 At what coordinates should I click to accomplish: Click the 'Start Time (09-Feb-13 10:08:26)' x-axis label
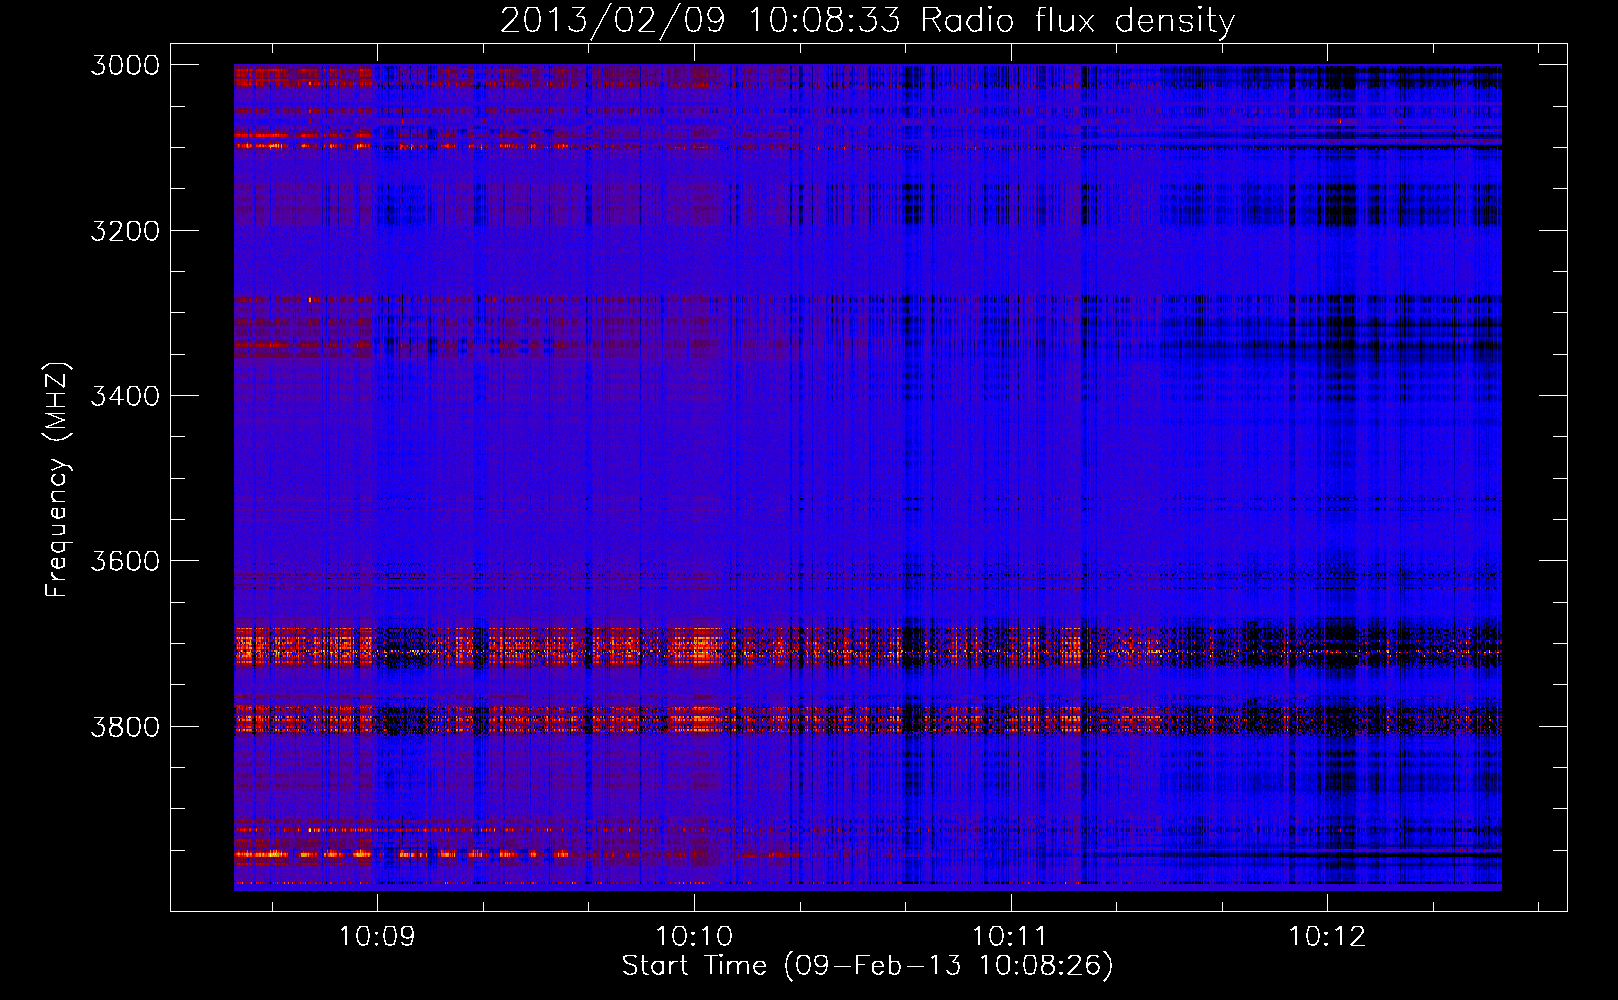[867, 966]
